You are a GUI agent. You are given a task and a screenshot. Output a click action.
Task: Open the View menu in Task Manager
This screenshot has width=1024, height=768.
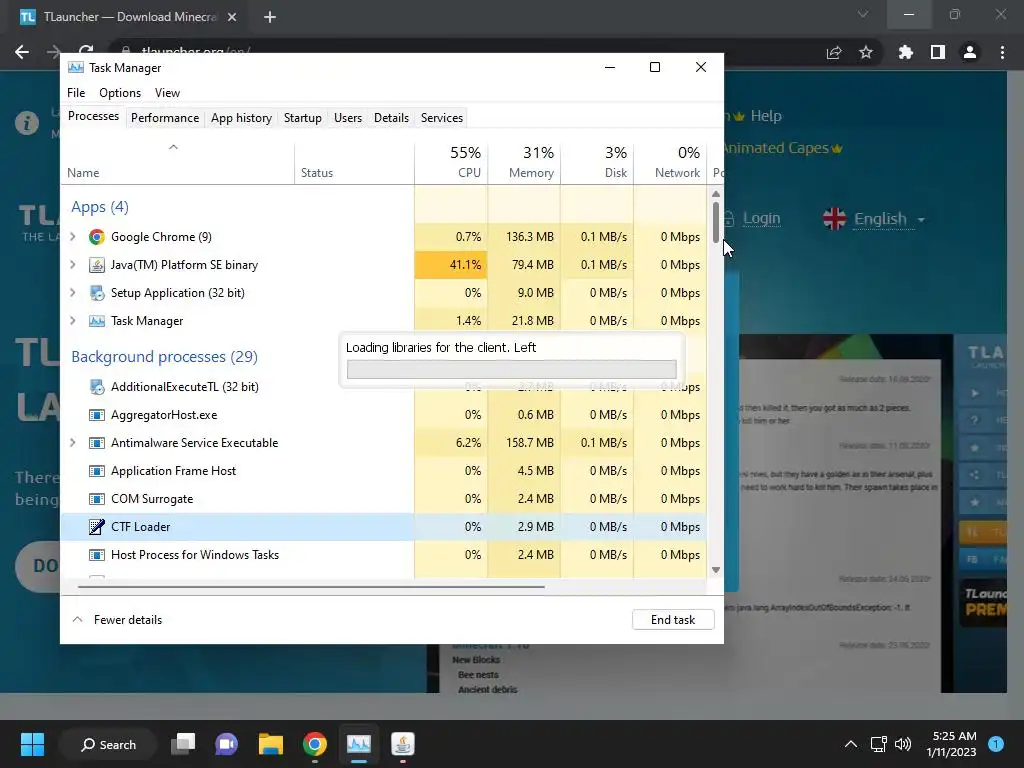click(x=167, y=93)
